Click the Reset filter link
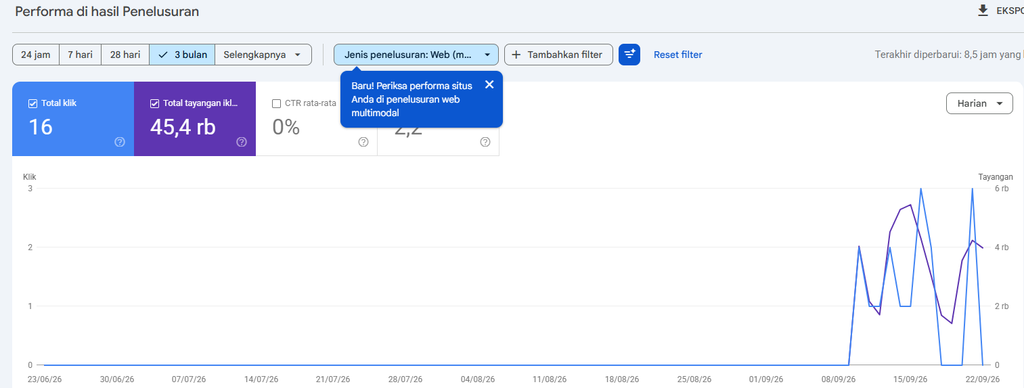The image size is (1024, 388). click(678, 55)
